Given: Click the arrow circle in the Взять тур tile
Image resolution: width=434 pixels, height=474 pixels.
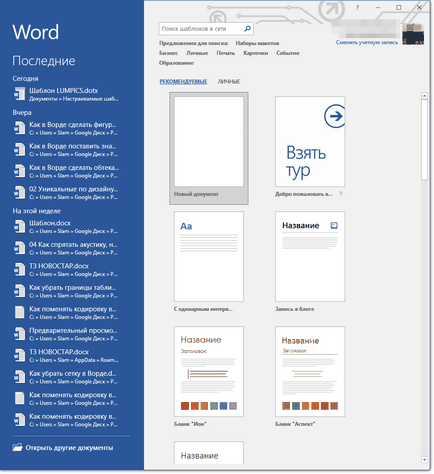Looking at the screenshot, I should (334, 116).
